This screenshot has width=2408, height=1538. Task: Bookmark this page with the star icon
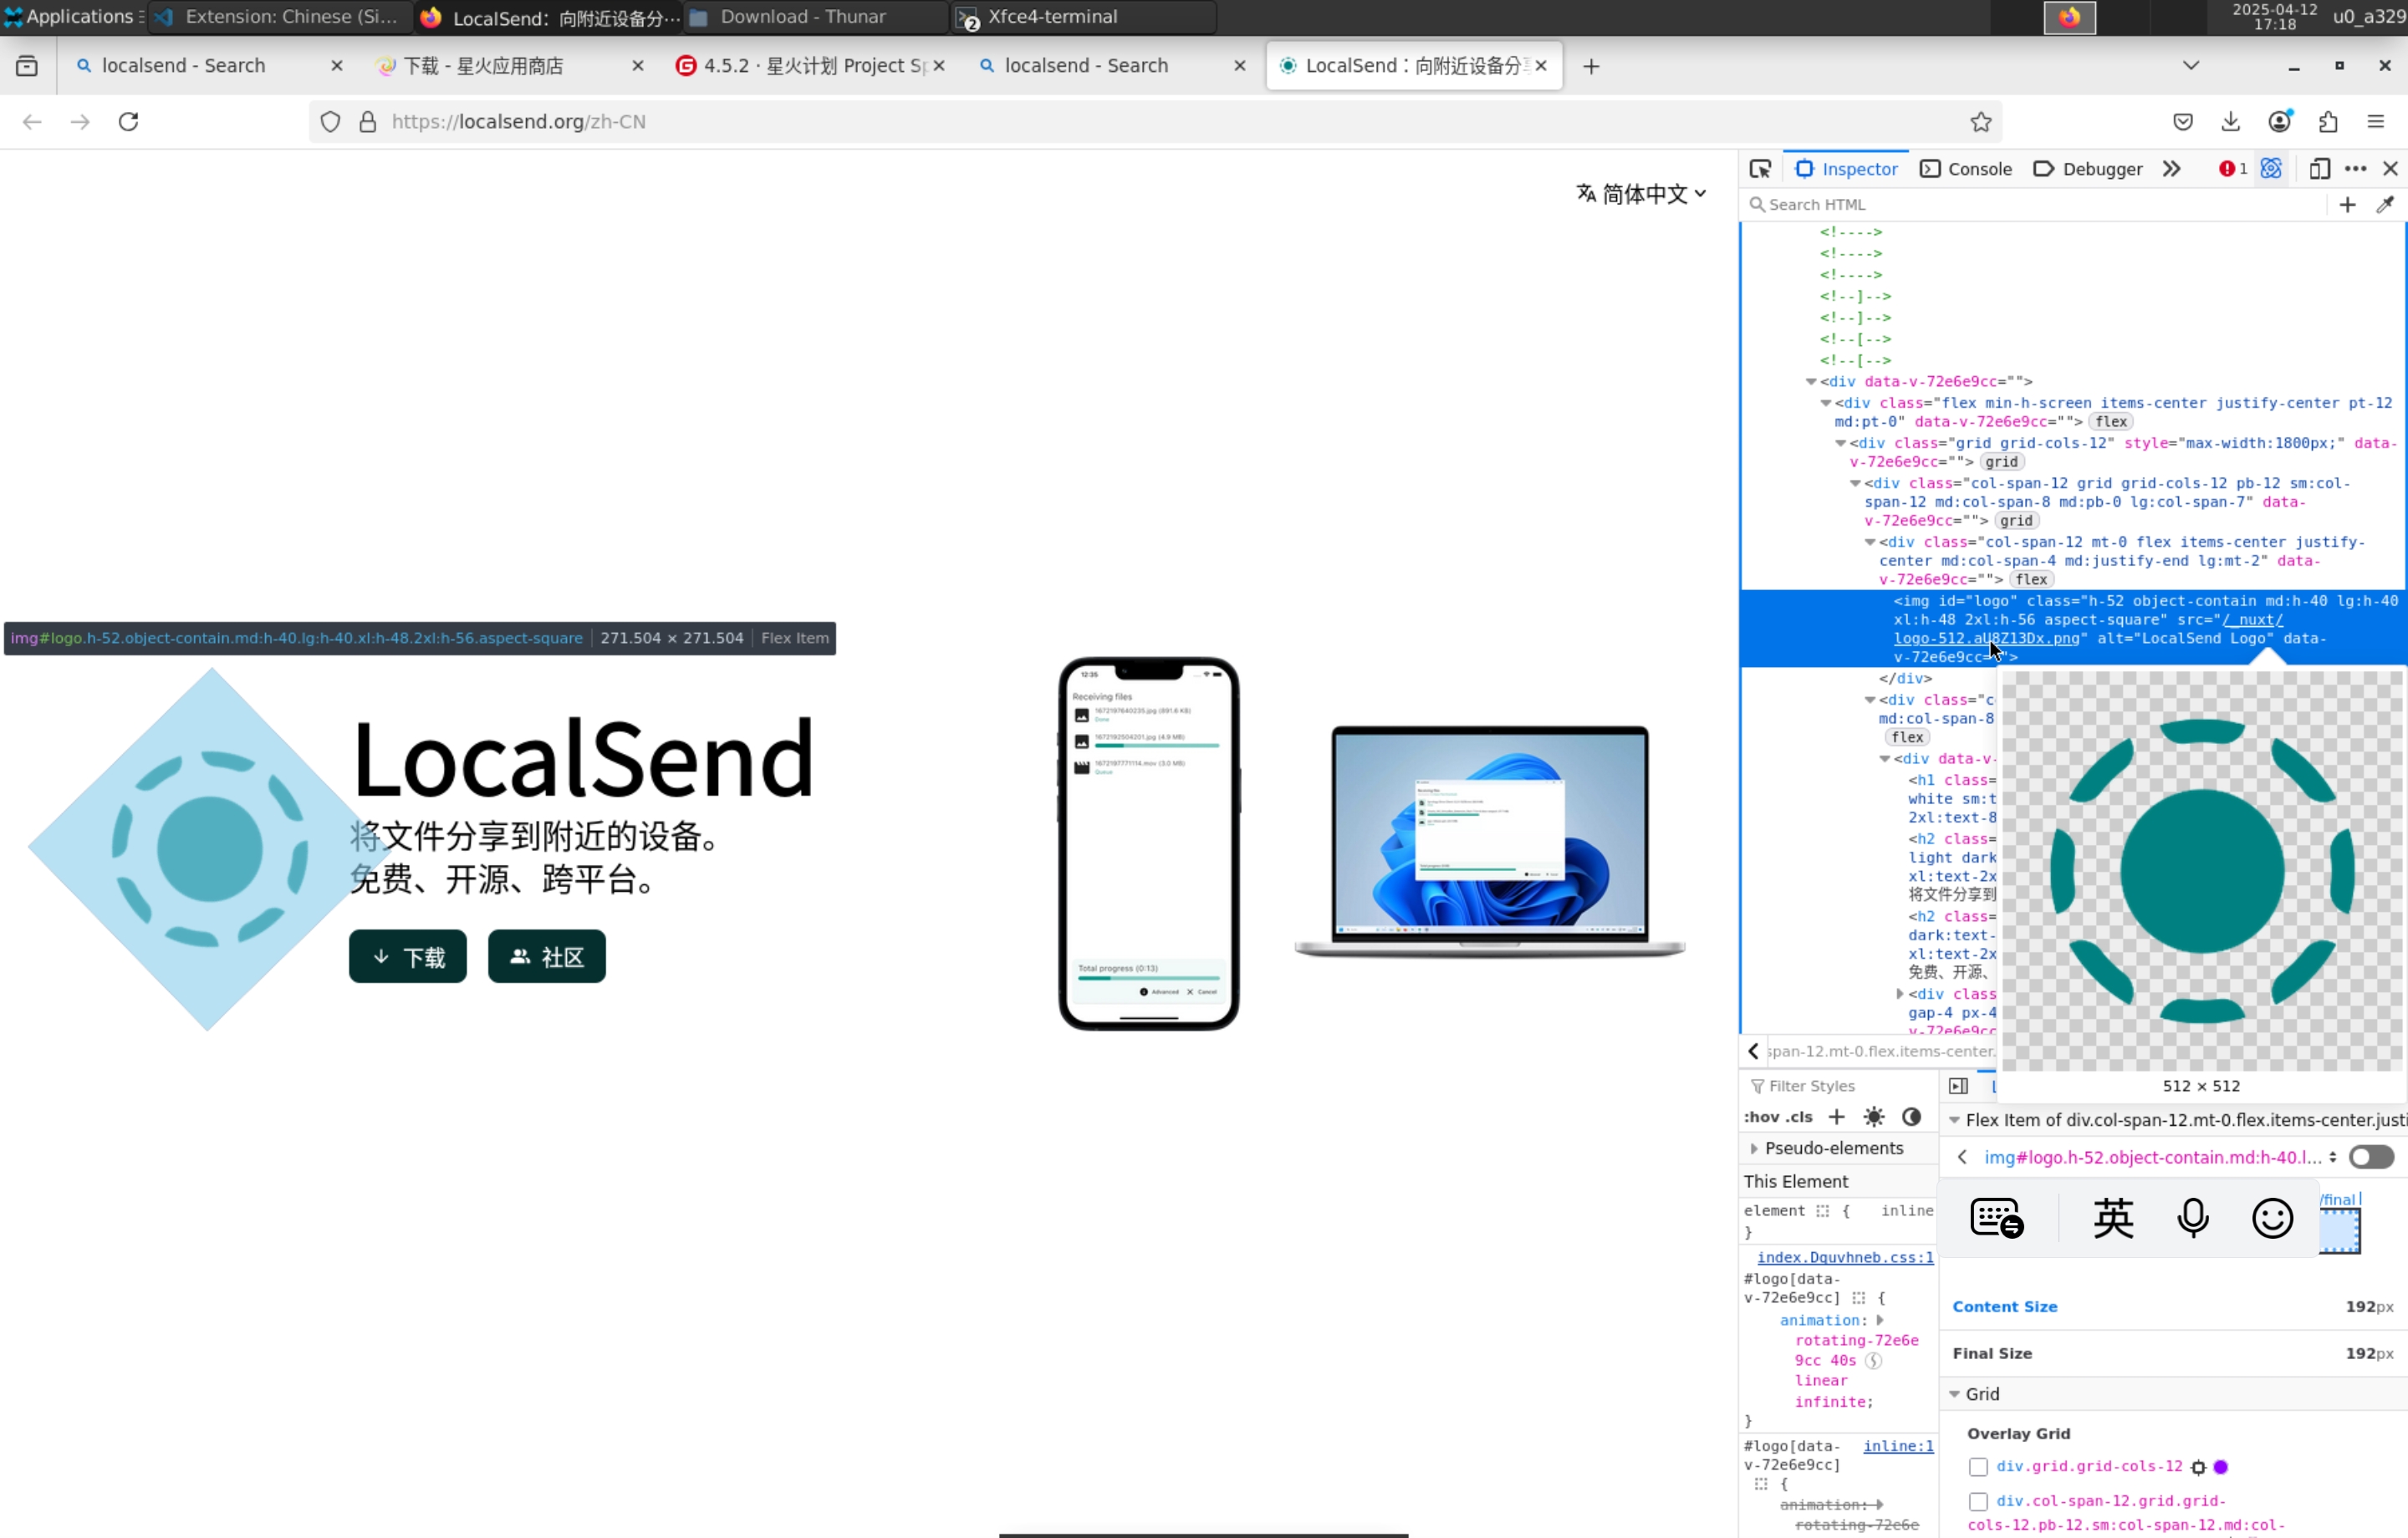click(x=1980, y=122)
